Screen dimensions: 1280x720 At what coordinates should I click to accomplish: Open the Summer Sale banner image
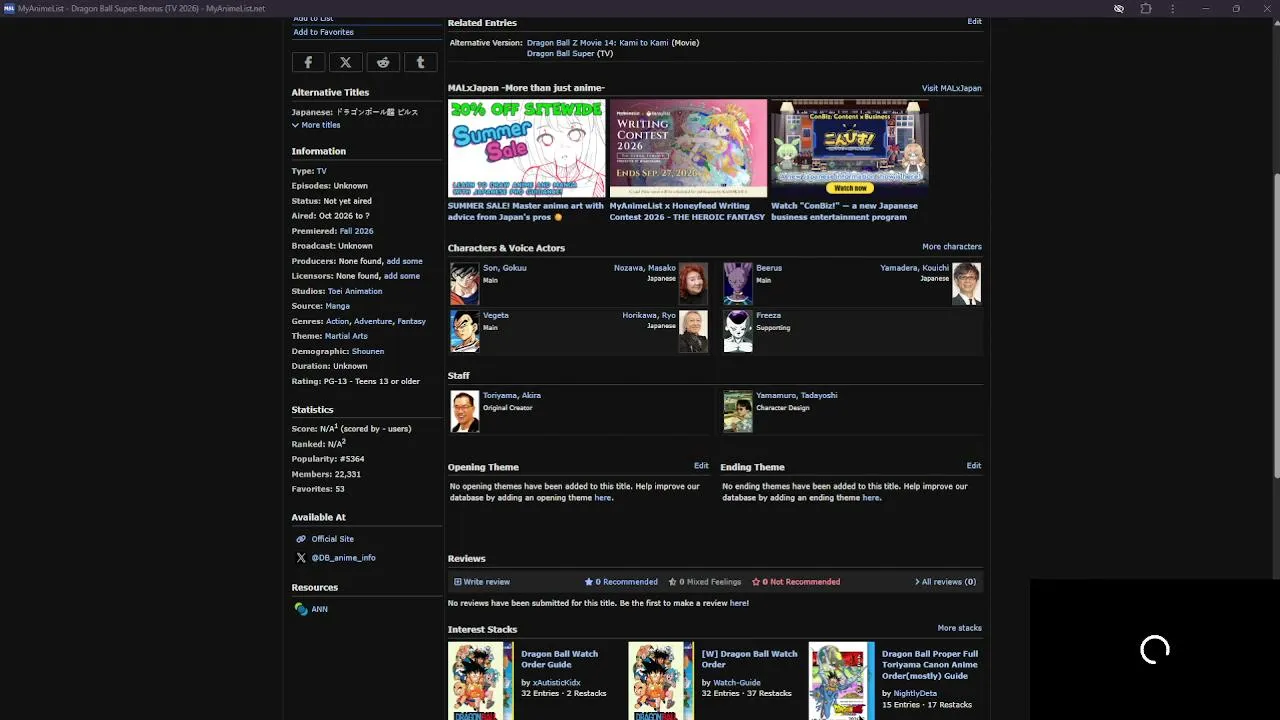[x=527, y=148]
